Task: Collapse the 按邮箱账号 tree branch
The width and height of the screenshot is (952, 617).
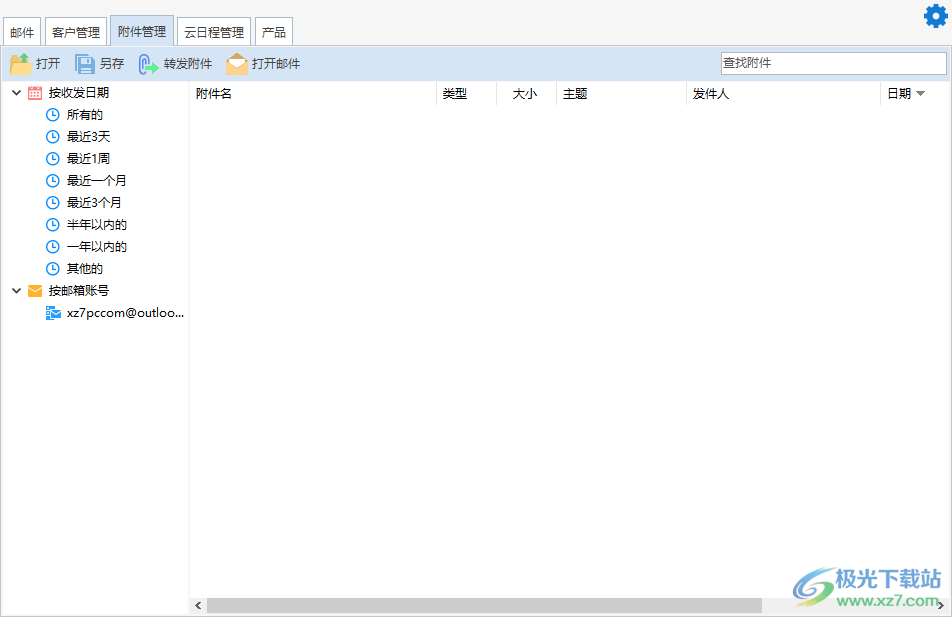Action: click(x=15, y=290)
